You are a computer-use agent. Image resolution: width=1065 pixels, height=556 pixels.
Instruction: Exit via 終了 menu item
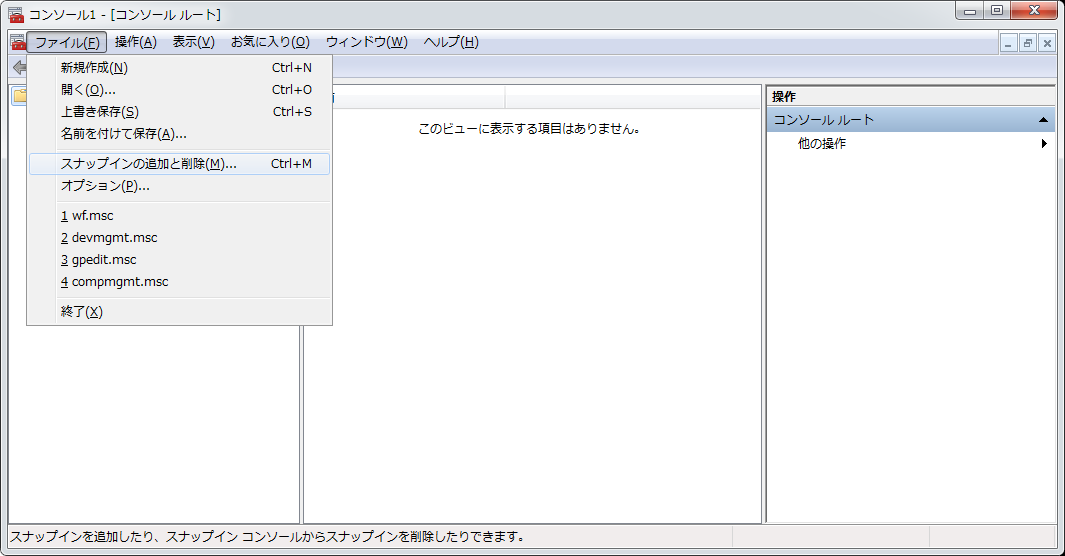81,312
